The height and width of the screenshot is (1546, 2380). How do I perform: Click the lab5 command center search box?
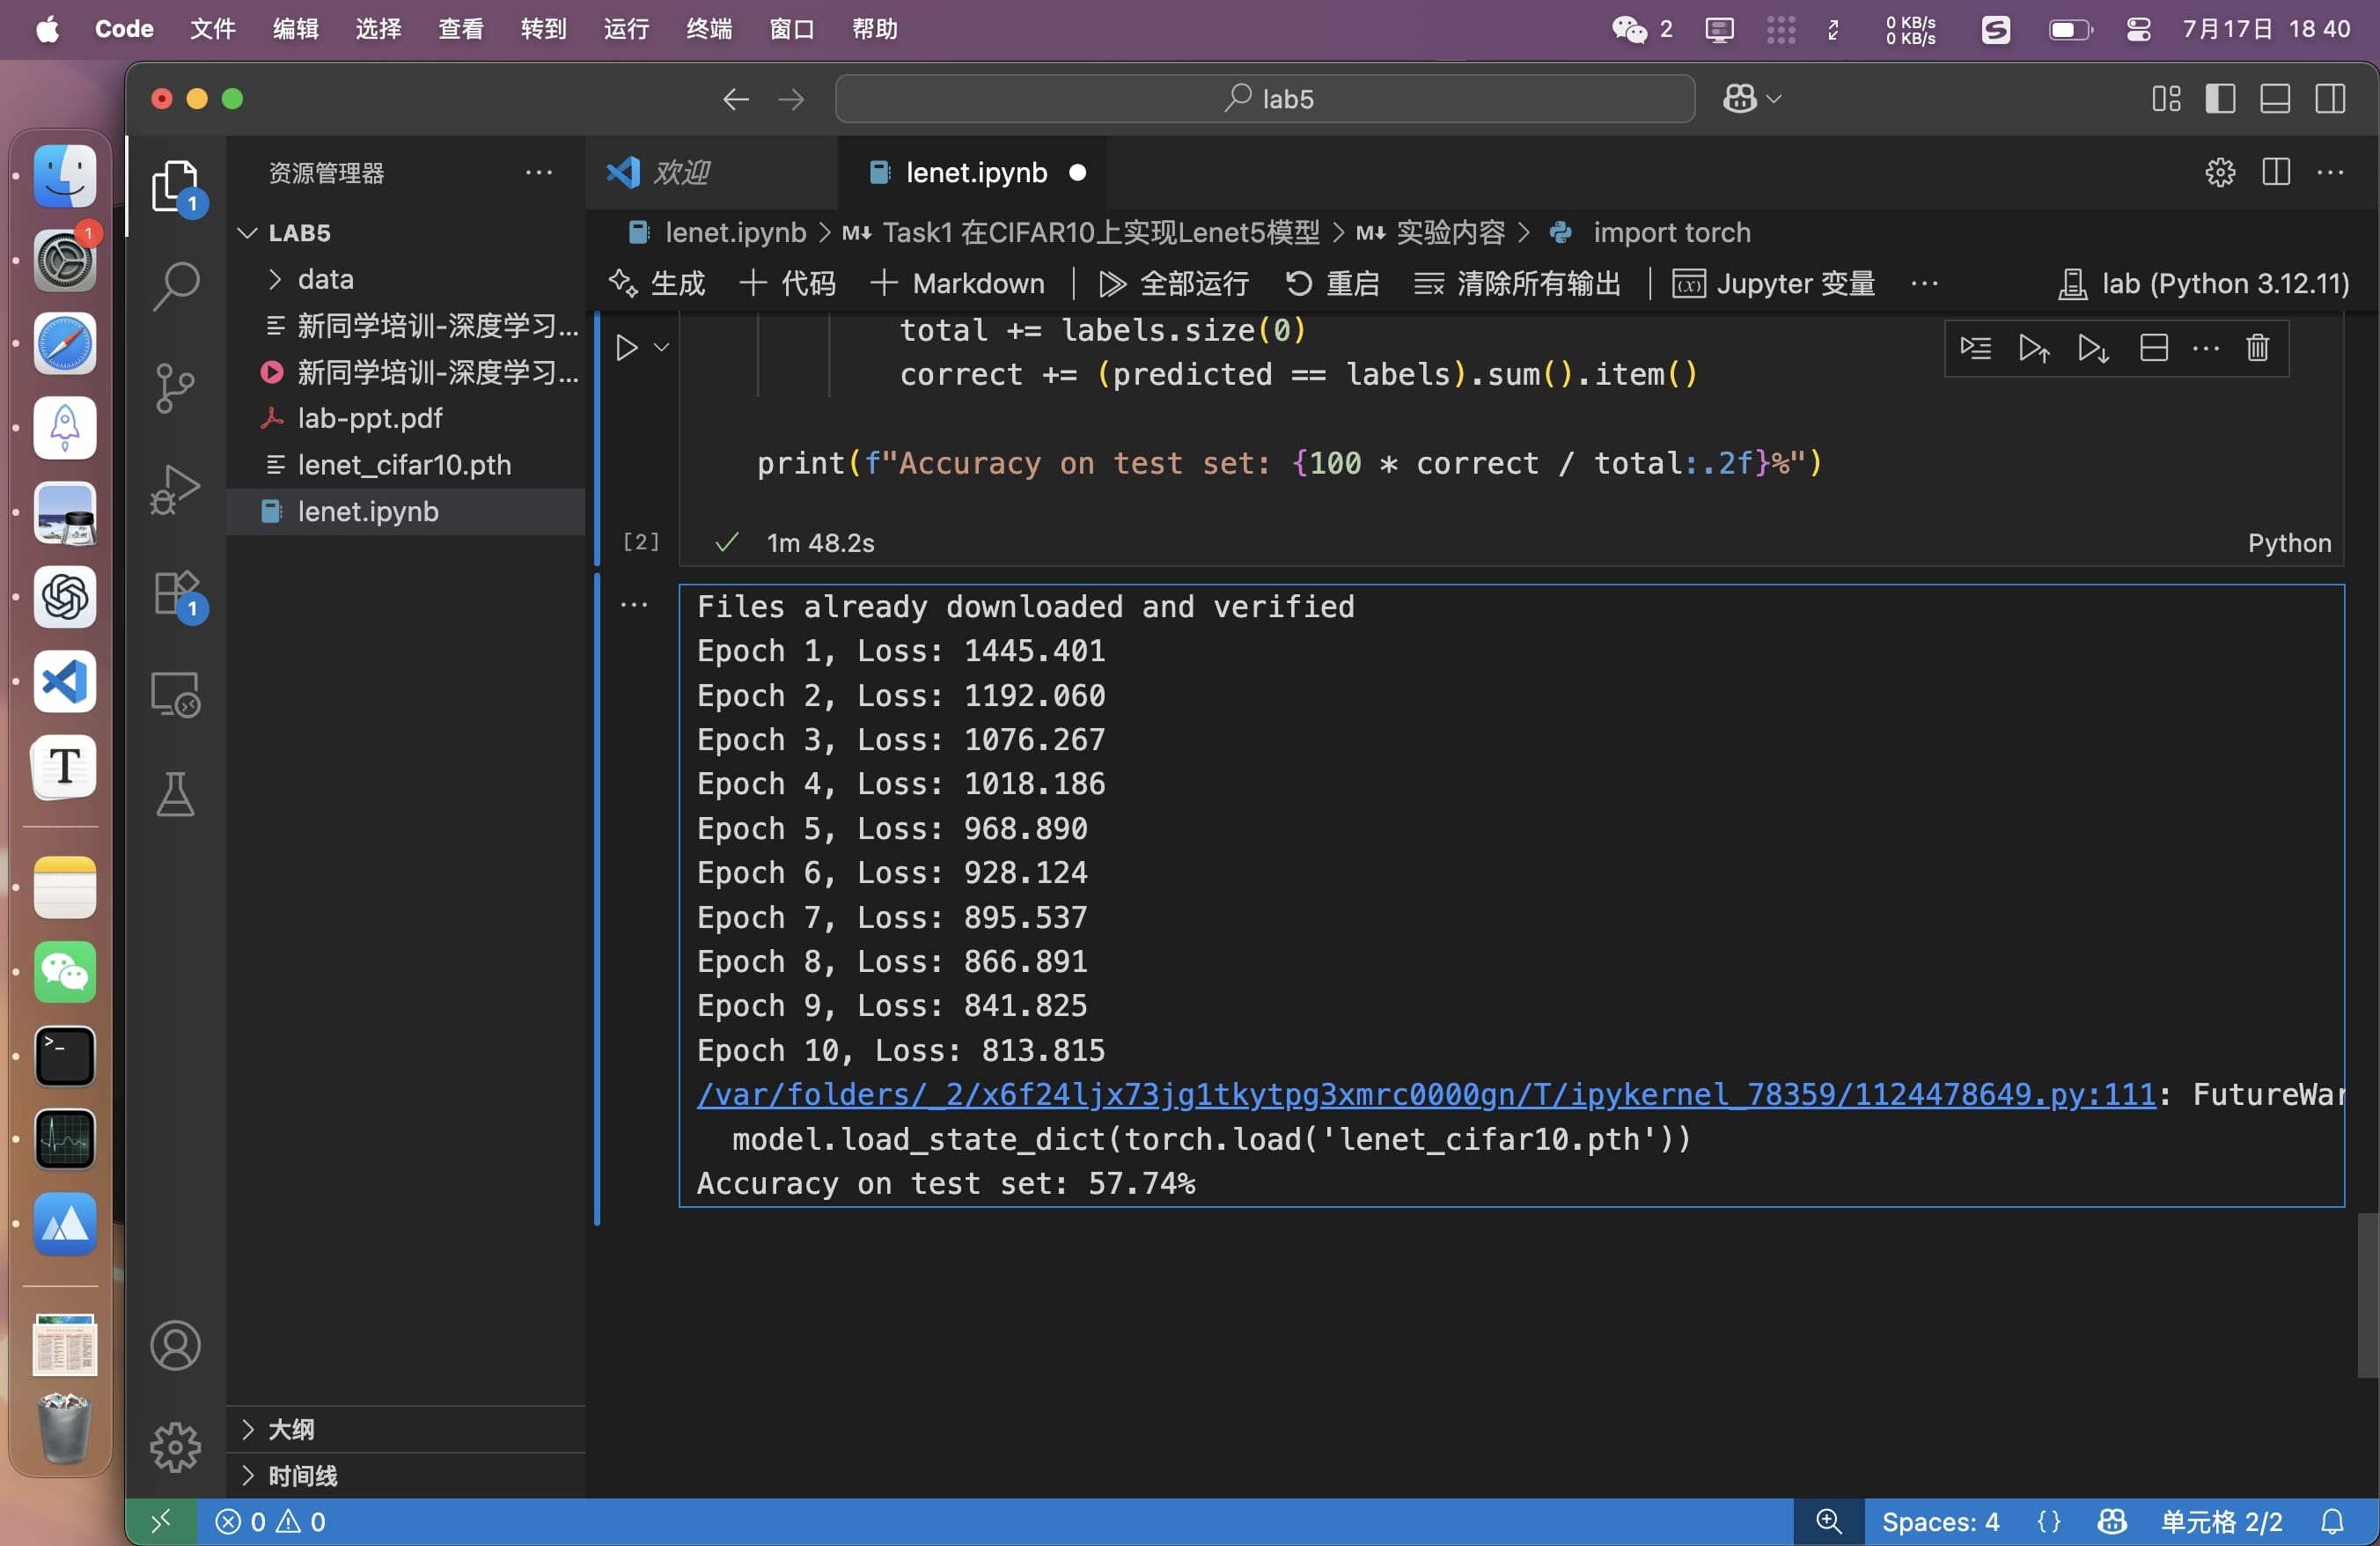click(x=1265, y=99)
